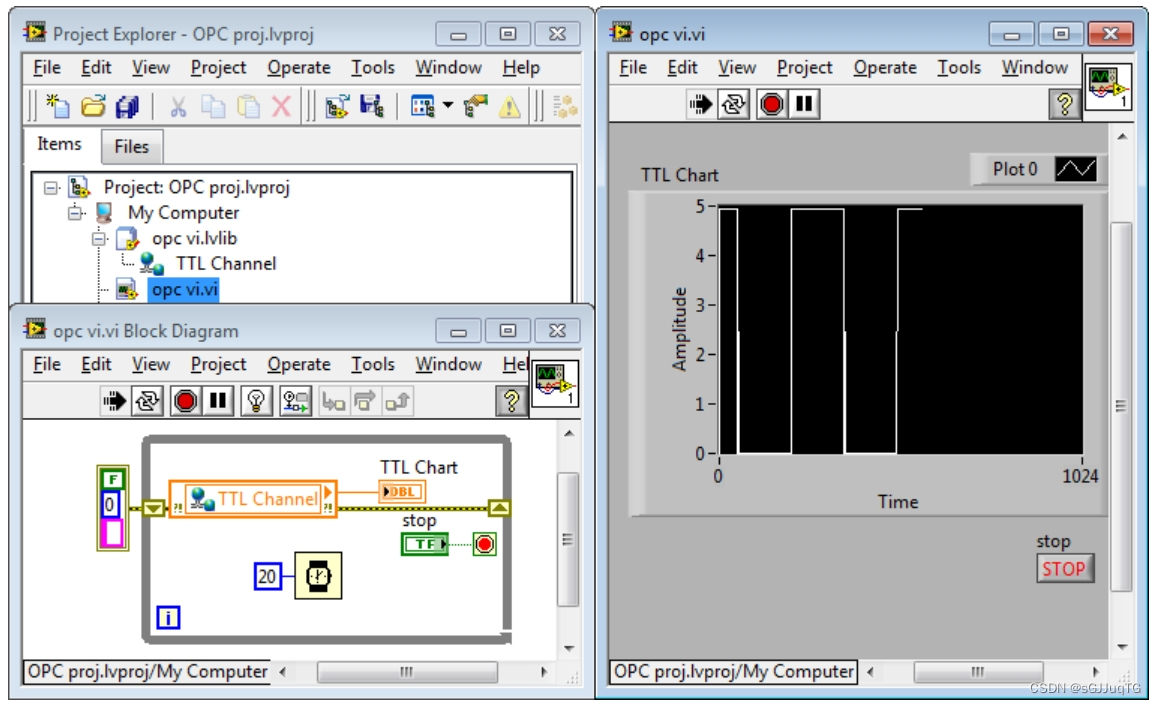Switch to the Items tab

(x=60, y=144)
